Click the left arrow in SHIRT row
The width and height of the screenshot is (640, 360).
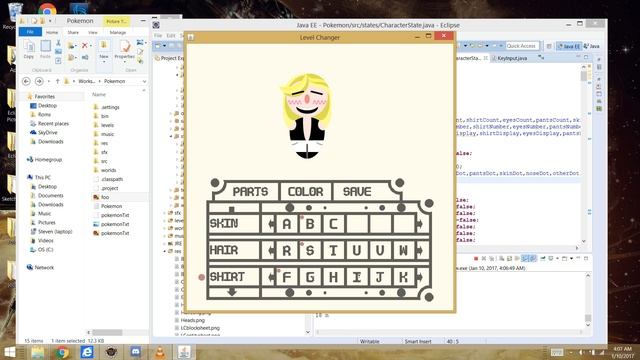271,277
